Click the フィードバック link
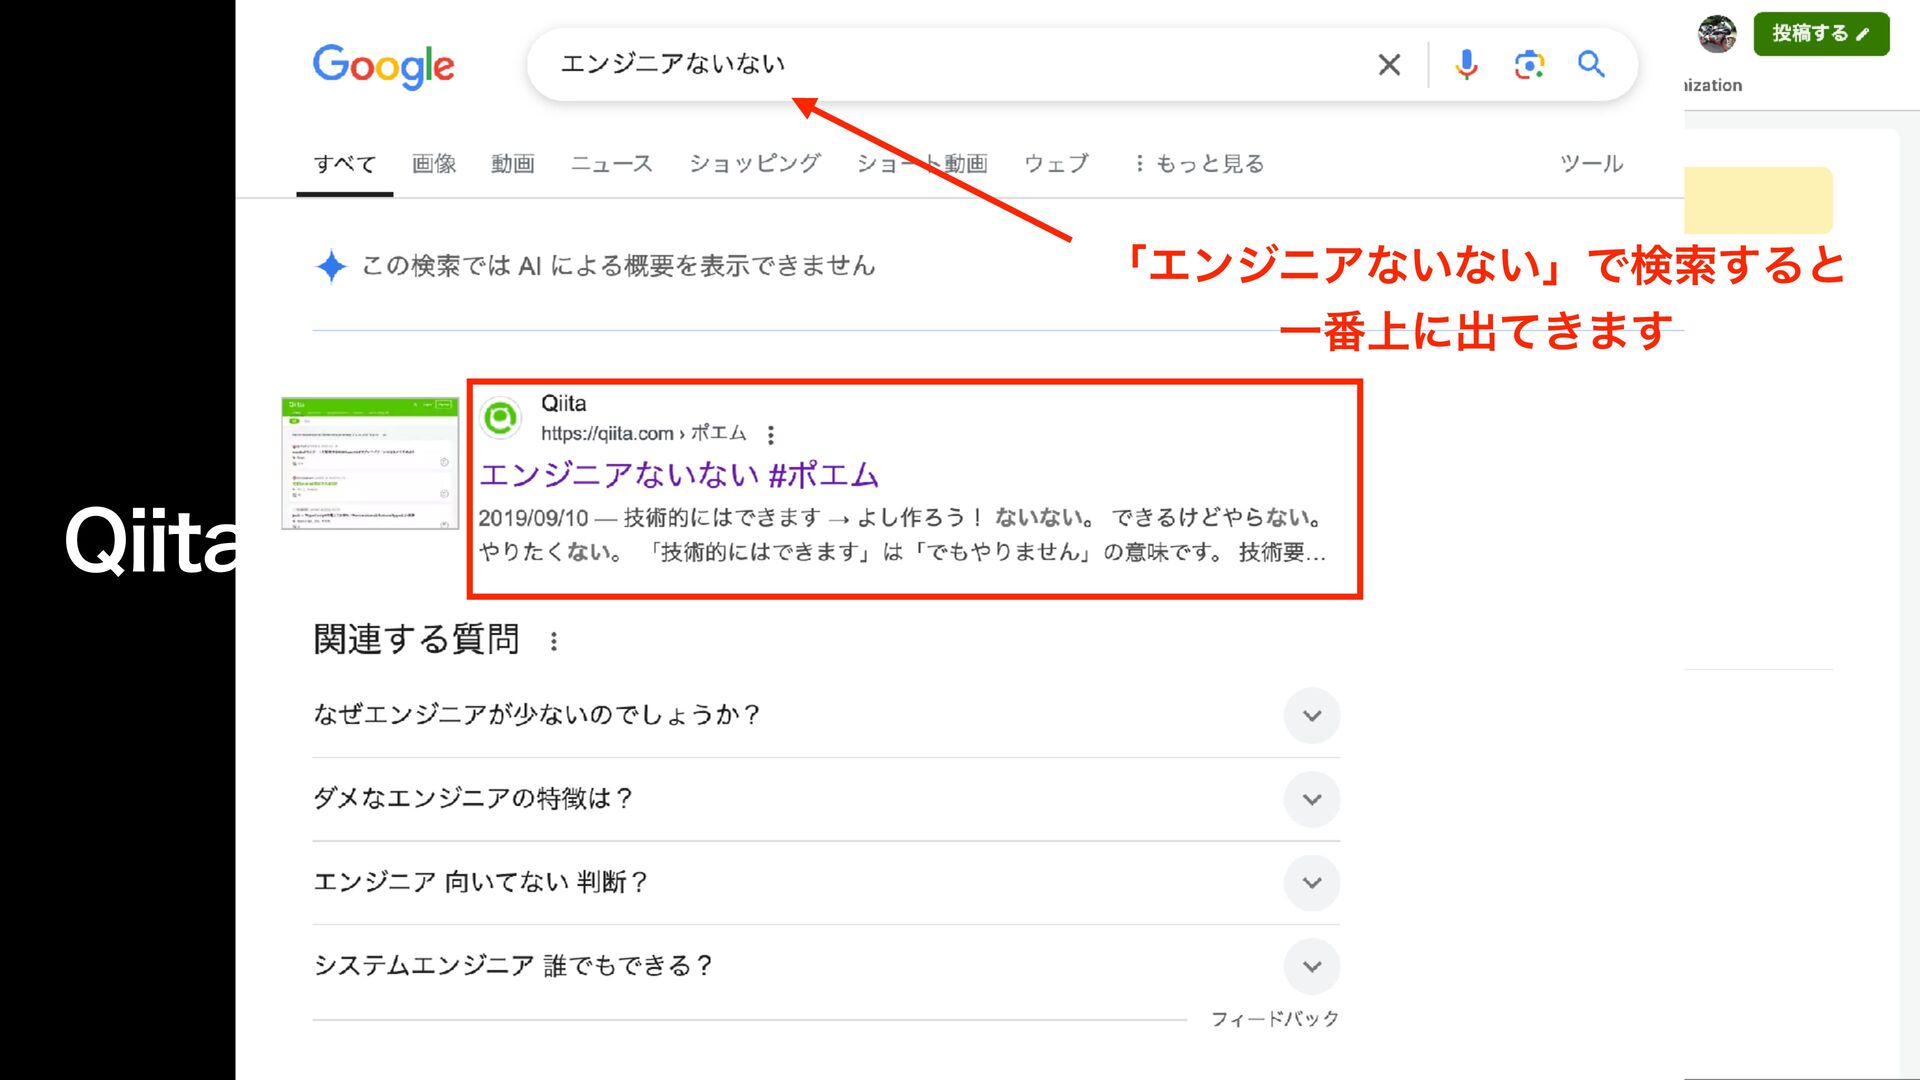 [1275, 1019]
